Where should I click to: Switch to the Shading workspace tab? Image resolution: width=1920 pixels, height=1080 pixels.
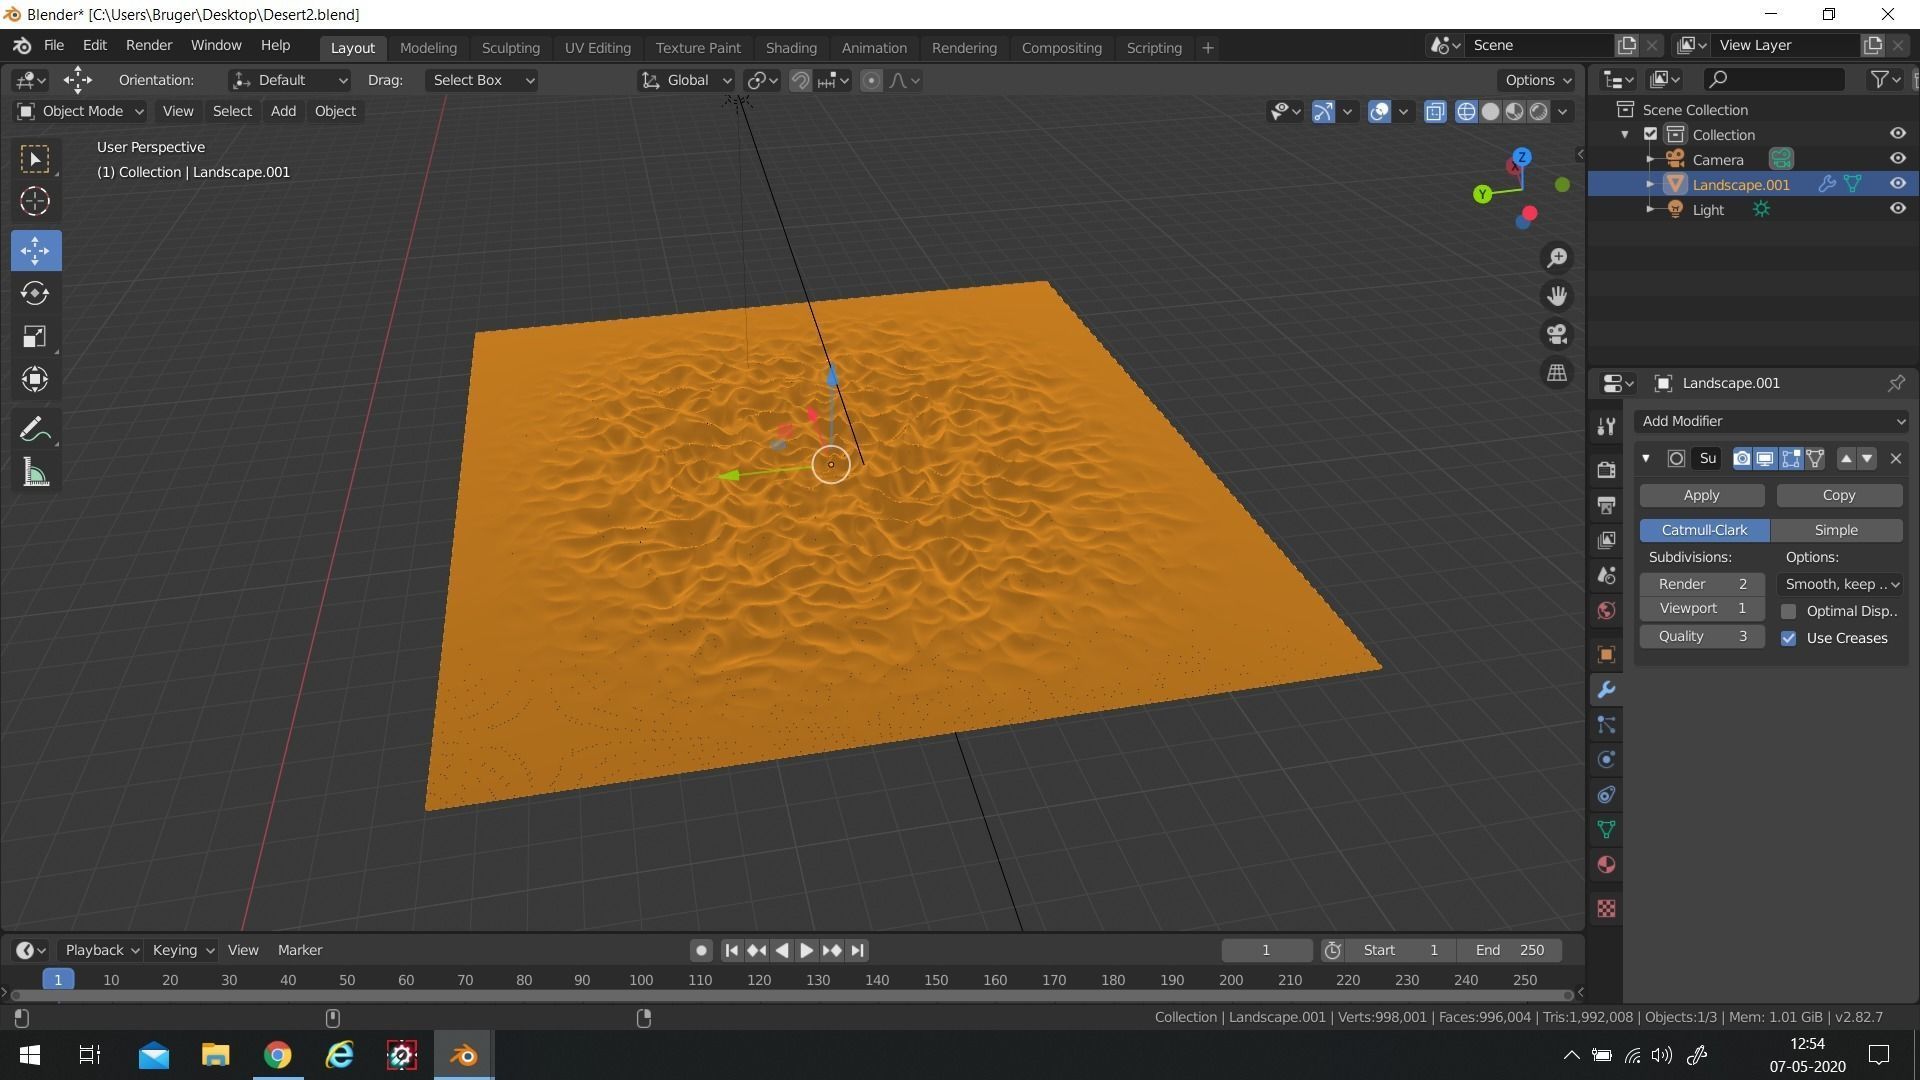click(x=791, y=47)
